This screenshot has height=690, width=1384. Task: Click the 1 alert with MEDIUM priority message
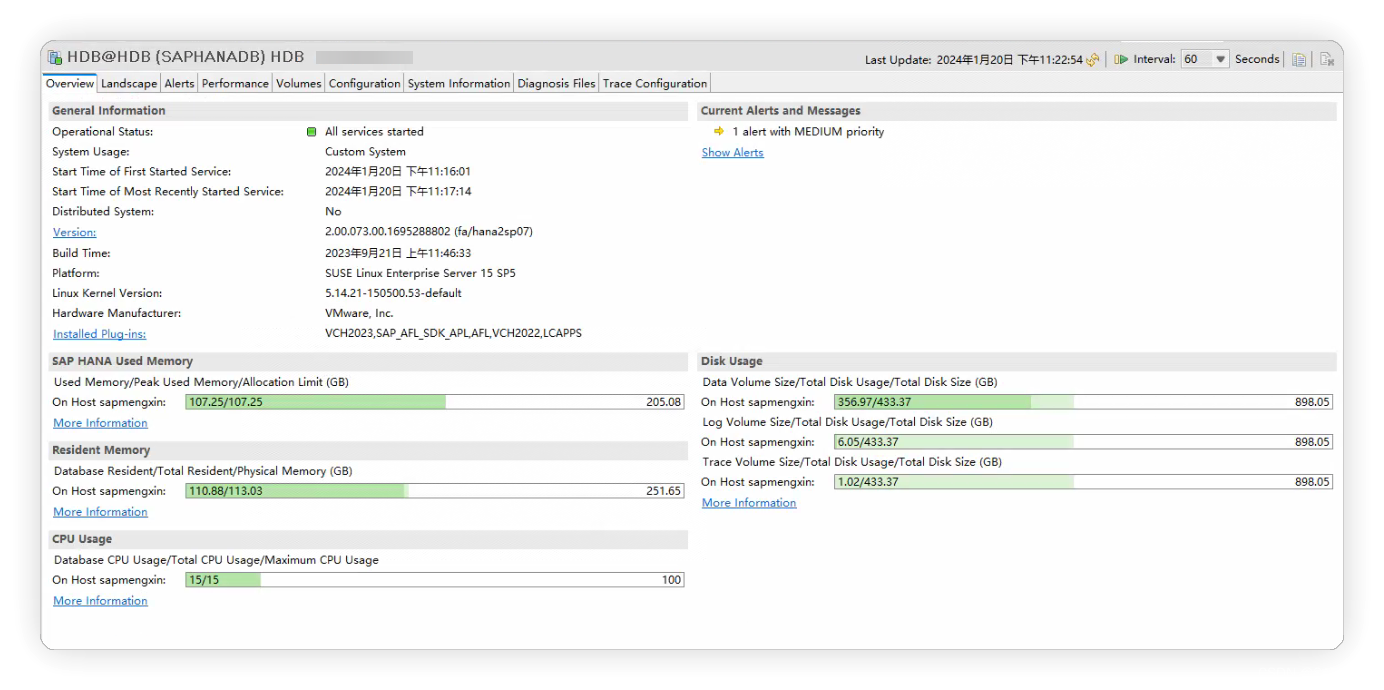[808, 132]
